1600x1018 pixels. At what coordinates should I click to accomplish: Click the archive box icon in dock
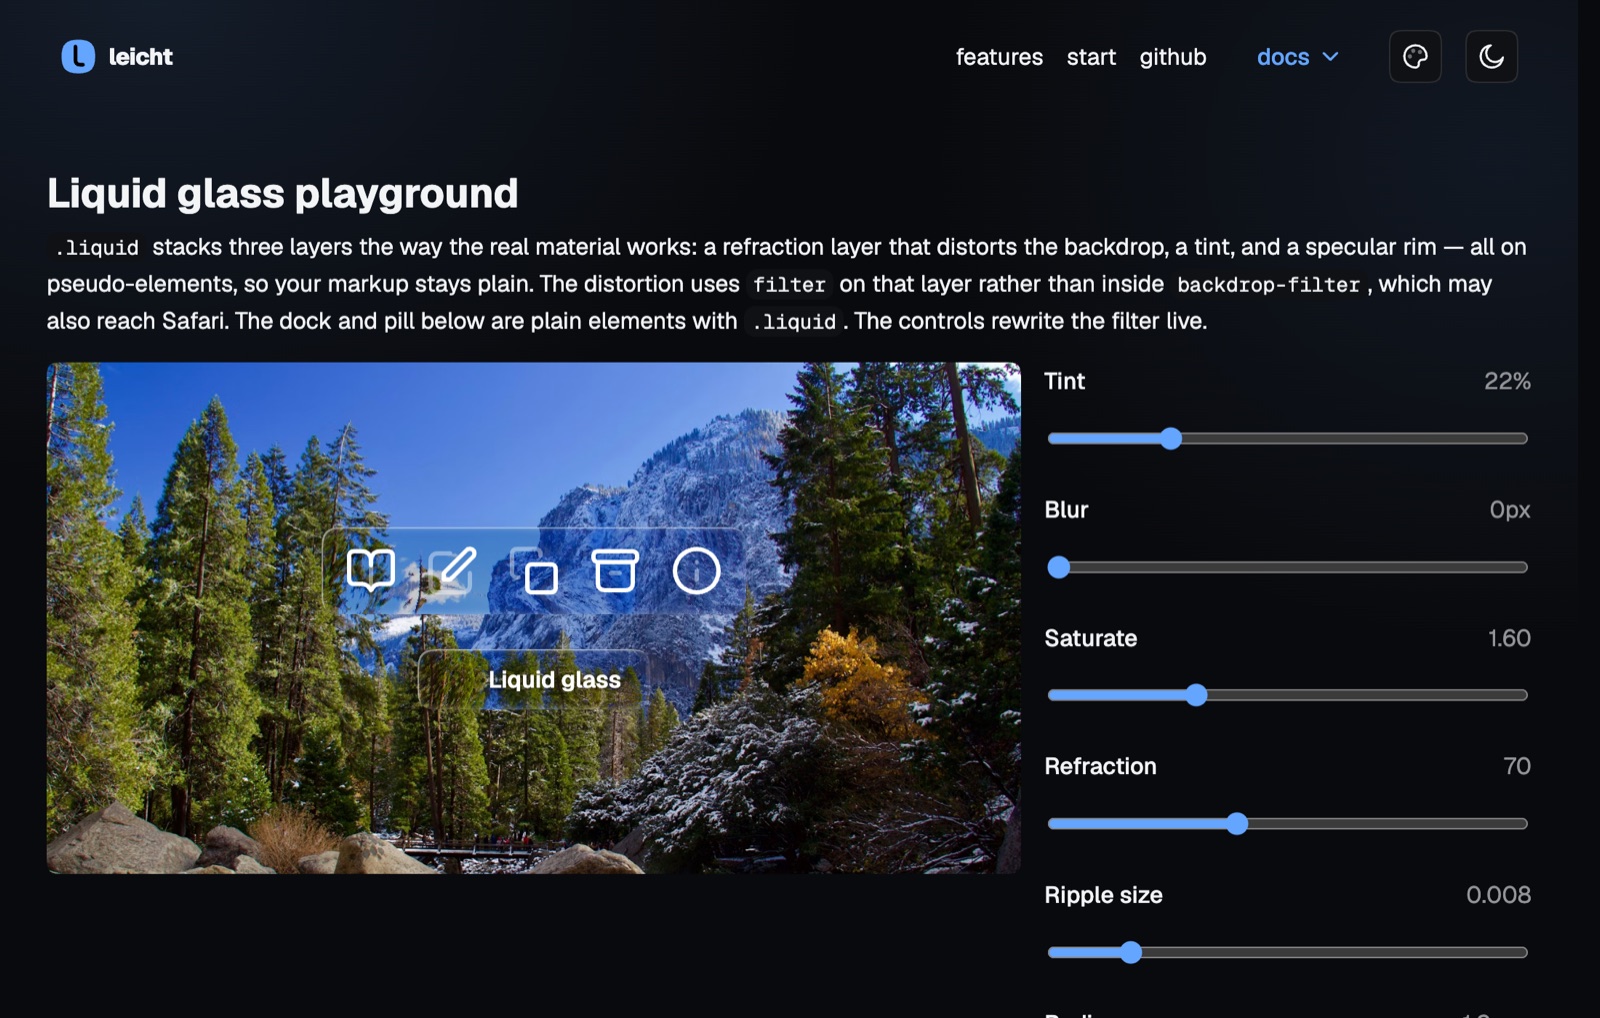(x=615, y=571)
